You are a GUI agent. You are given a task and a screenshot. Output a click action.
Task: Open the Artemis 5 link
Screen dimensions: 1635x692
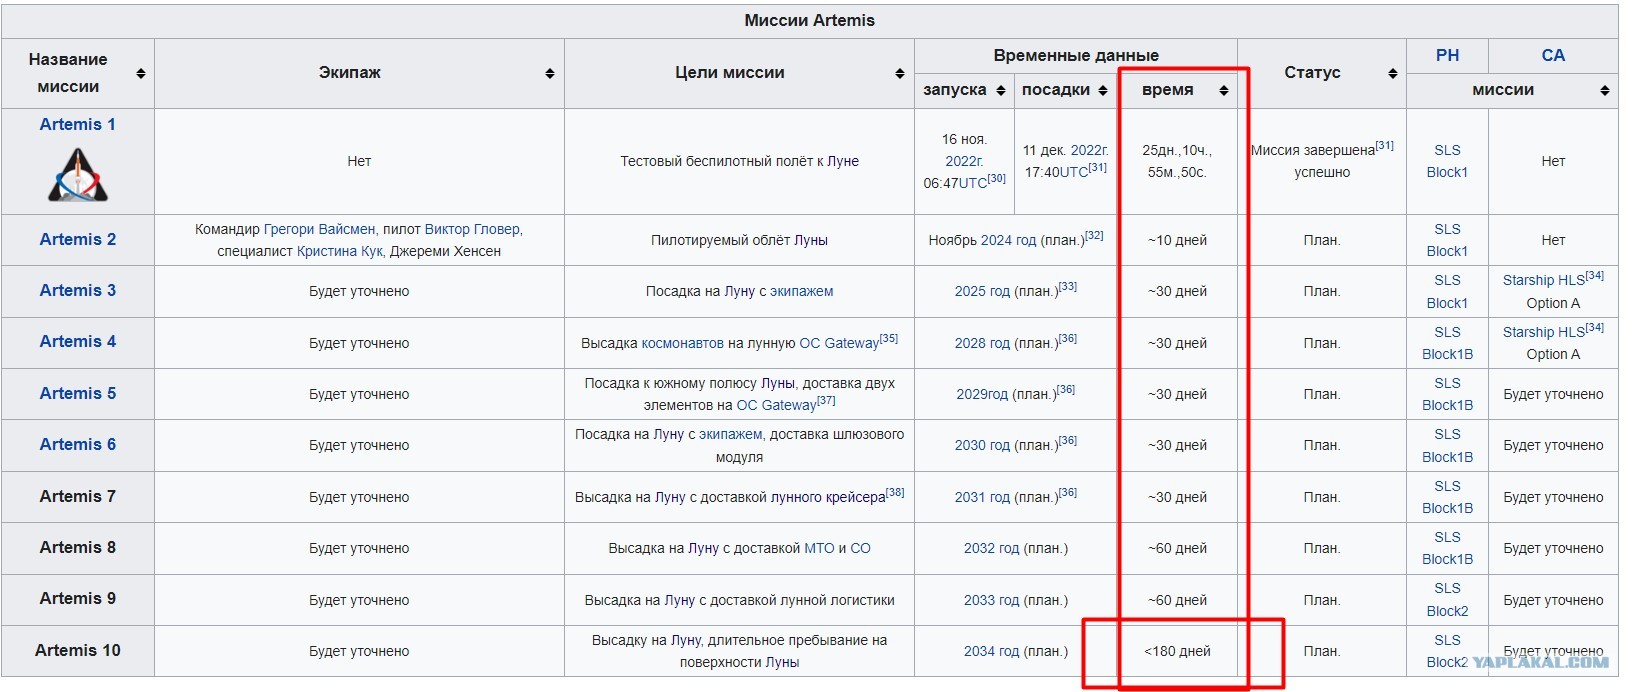[78, 393]
